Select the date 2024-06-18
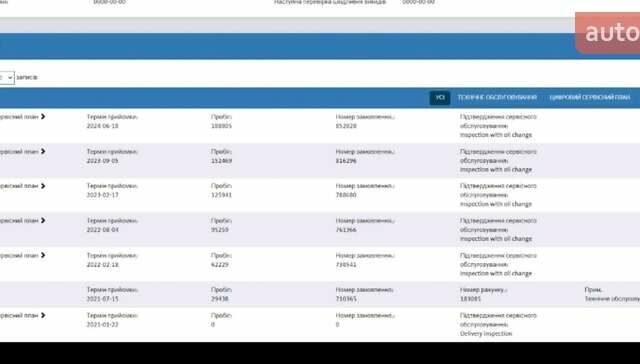The image size is (640, 364). 102,126
